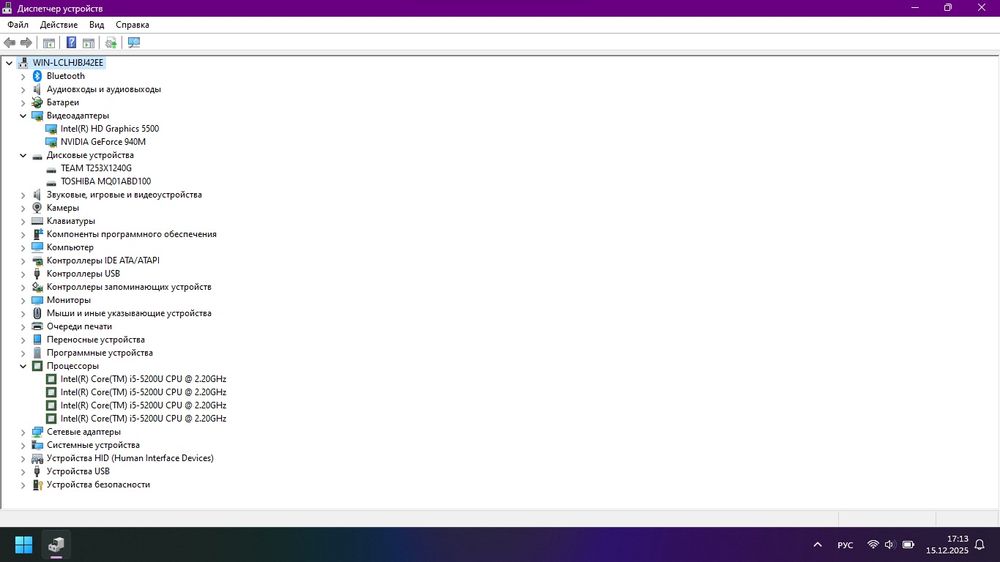Select the Intel(R) HD Graphics 5500 device
Image resolution: width=1000 pixels, height=562 pixels.
click(110, 129)
